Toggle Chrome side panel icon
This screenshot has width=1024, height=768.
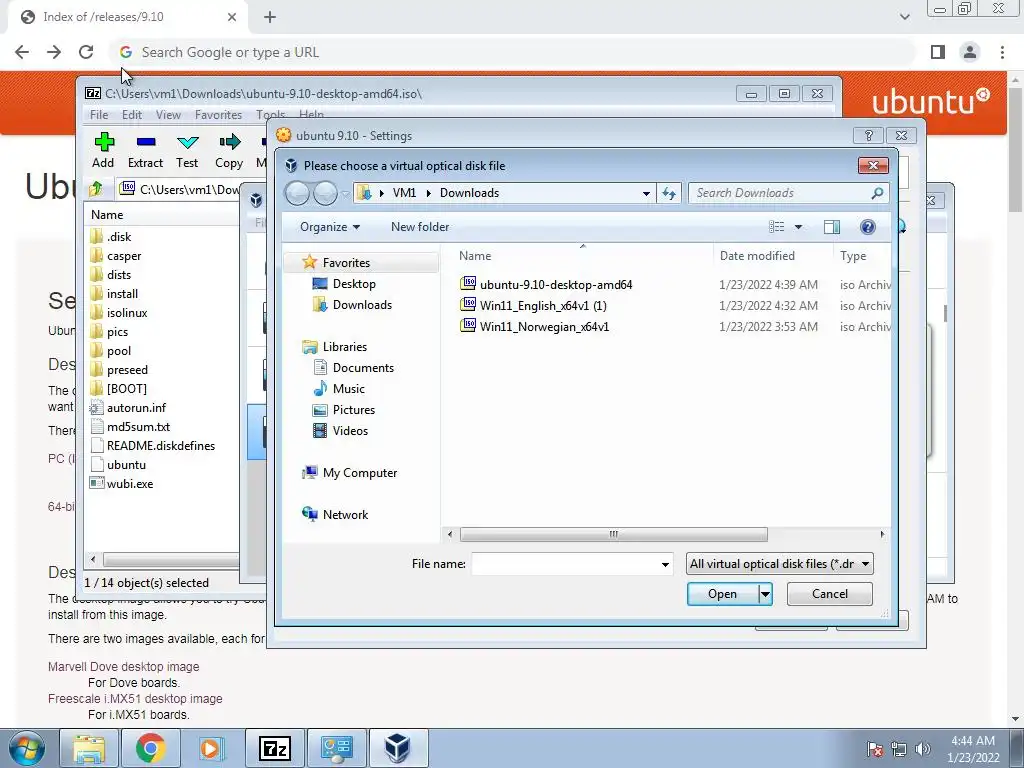[938, 52]
